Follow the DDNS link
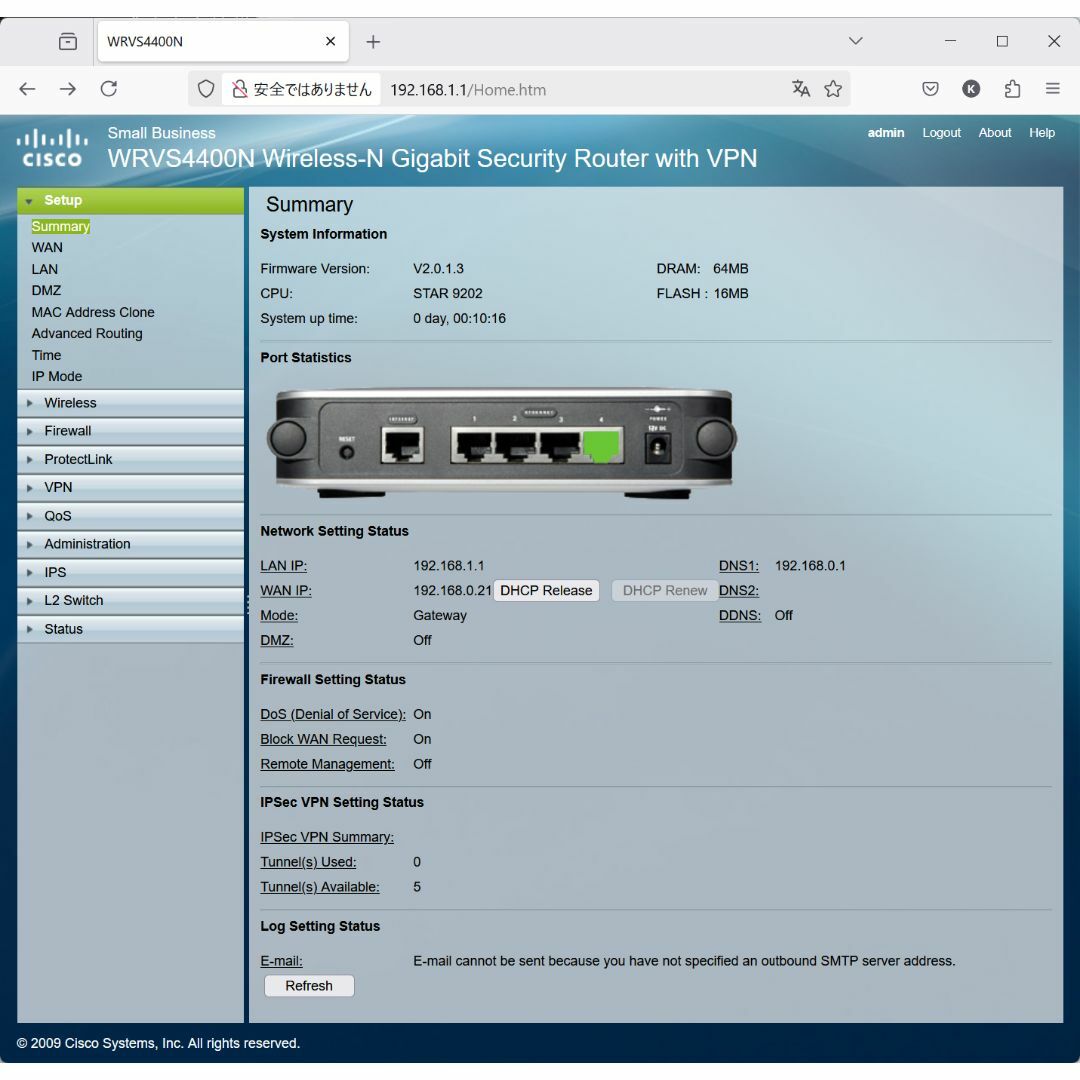 (x=740, y=615)
